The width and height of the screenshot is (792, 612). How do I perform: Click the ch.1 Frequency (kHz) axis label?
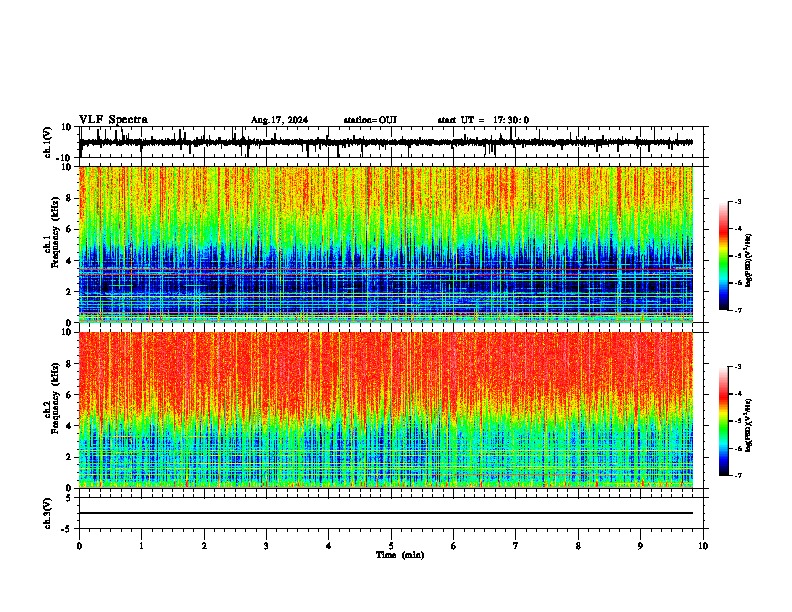click(x=52, y=232)
